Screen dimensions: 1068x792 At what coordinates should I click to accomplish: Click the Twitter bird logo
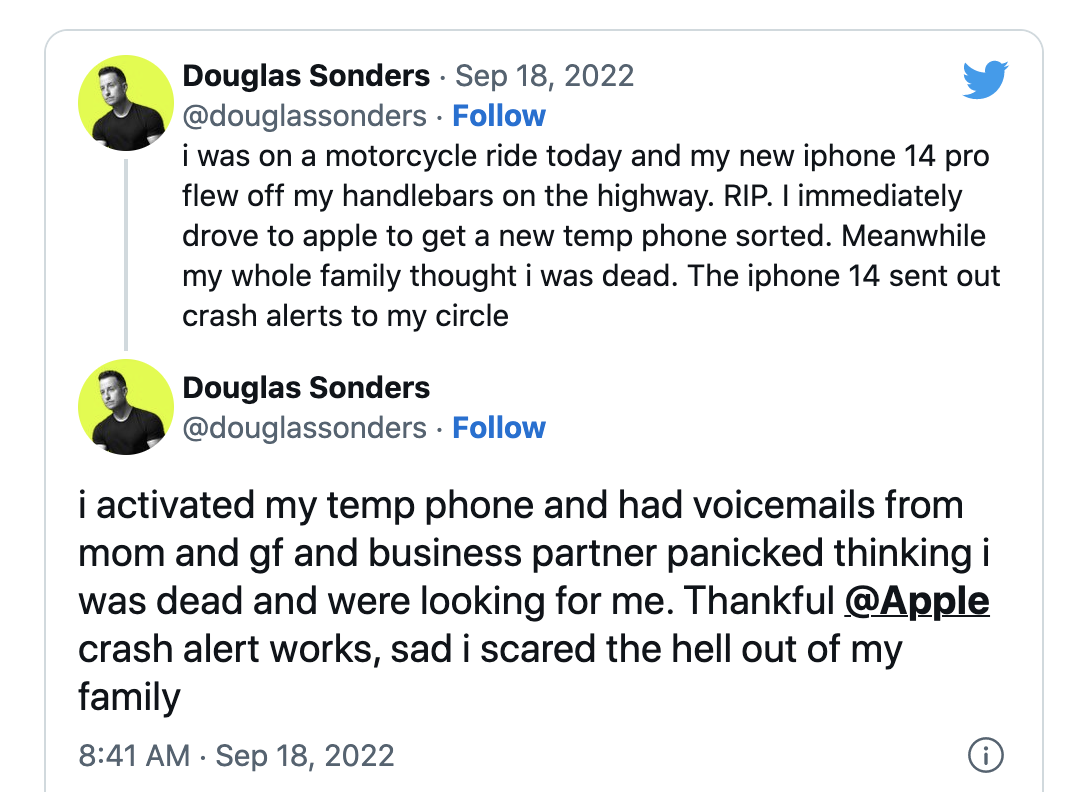click(985, 80)
